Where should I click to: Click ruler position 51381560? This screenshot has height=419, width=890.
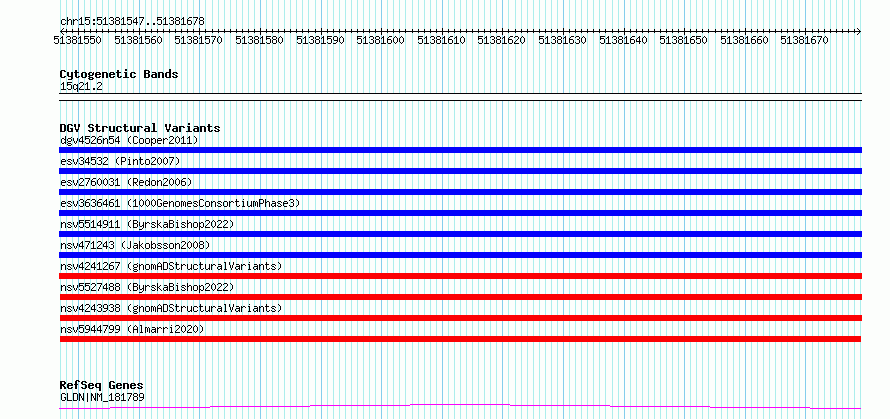click(138, 40)
